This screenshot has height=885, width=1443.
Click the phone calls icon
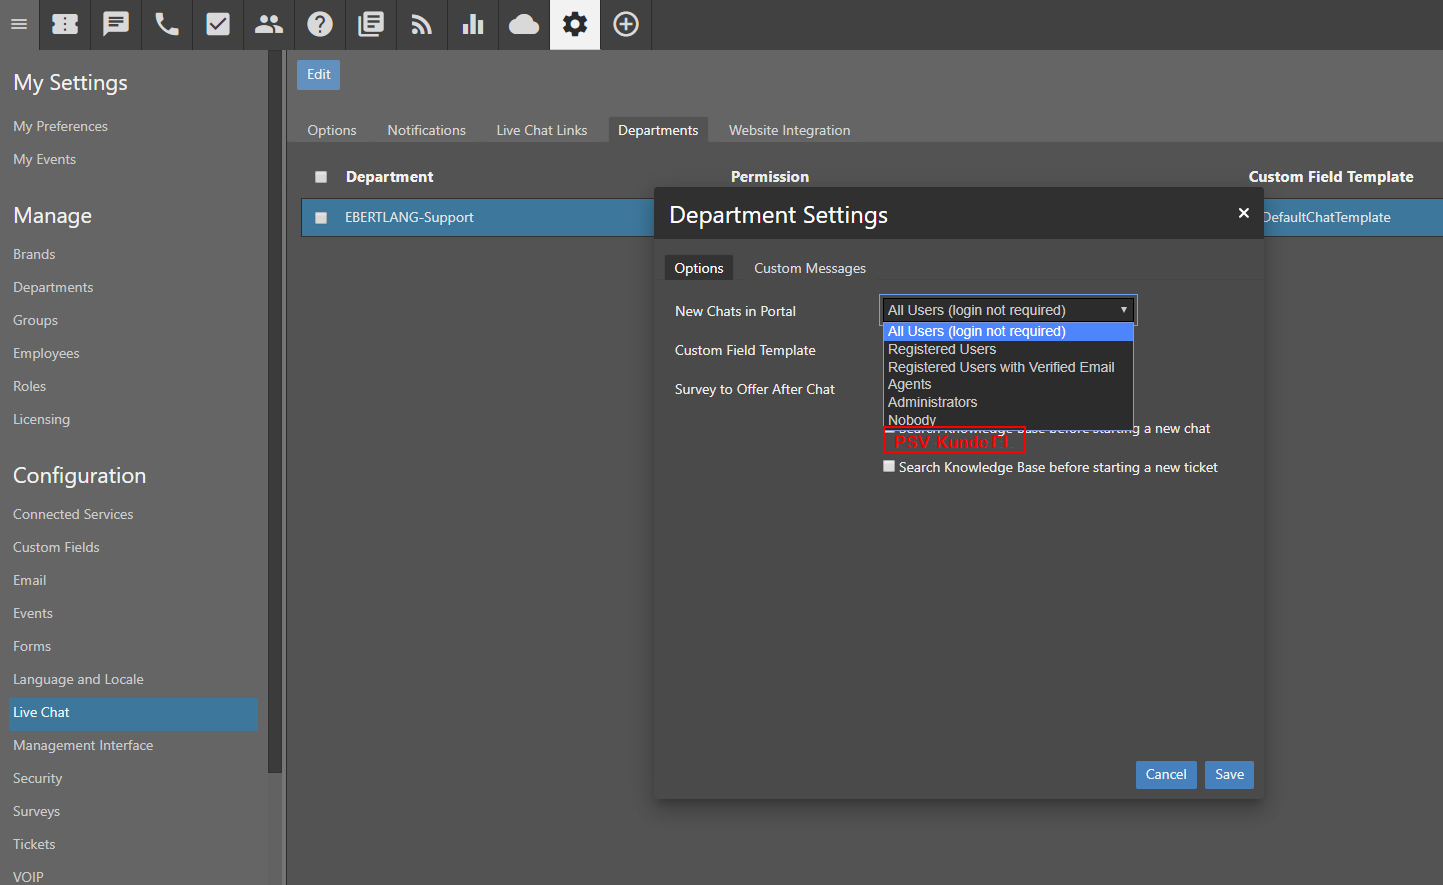tap(167, 24)
